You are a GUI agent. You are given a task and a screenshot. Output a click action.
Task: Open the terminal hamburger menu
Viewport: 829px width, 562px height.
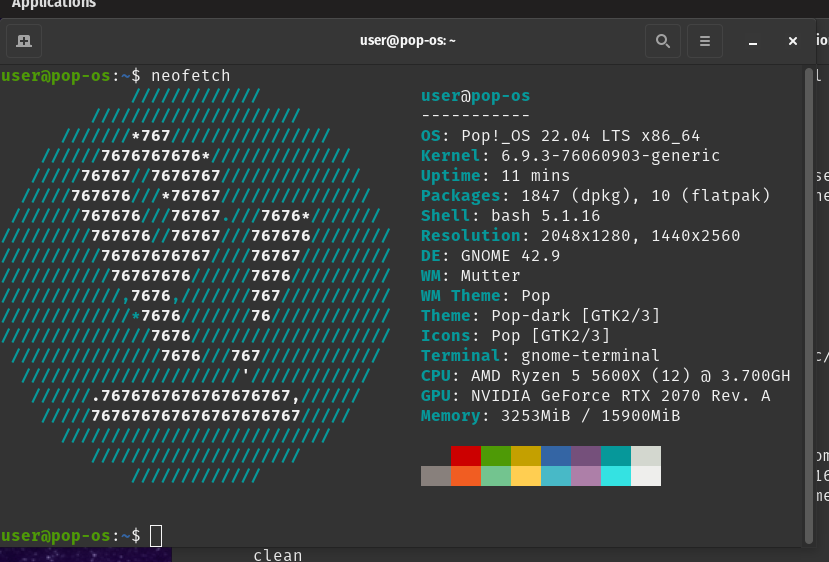tap(704, 41)
